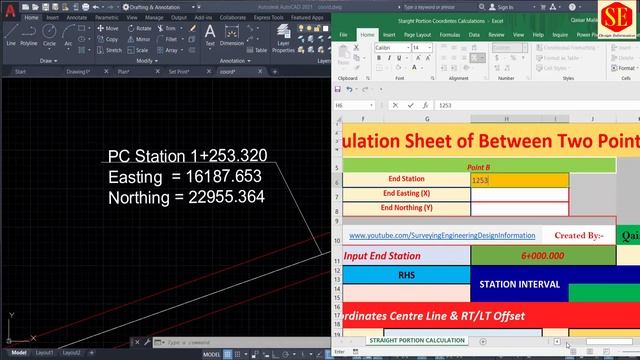Viewport: 640px width, 360px height.
Task: Click AutoCAD Sign In button
Action: click(501, 7)
